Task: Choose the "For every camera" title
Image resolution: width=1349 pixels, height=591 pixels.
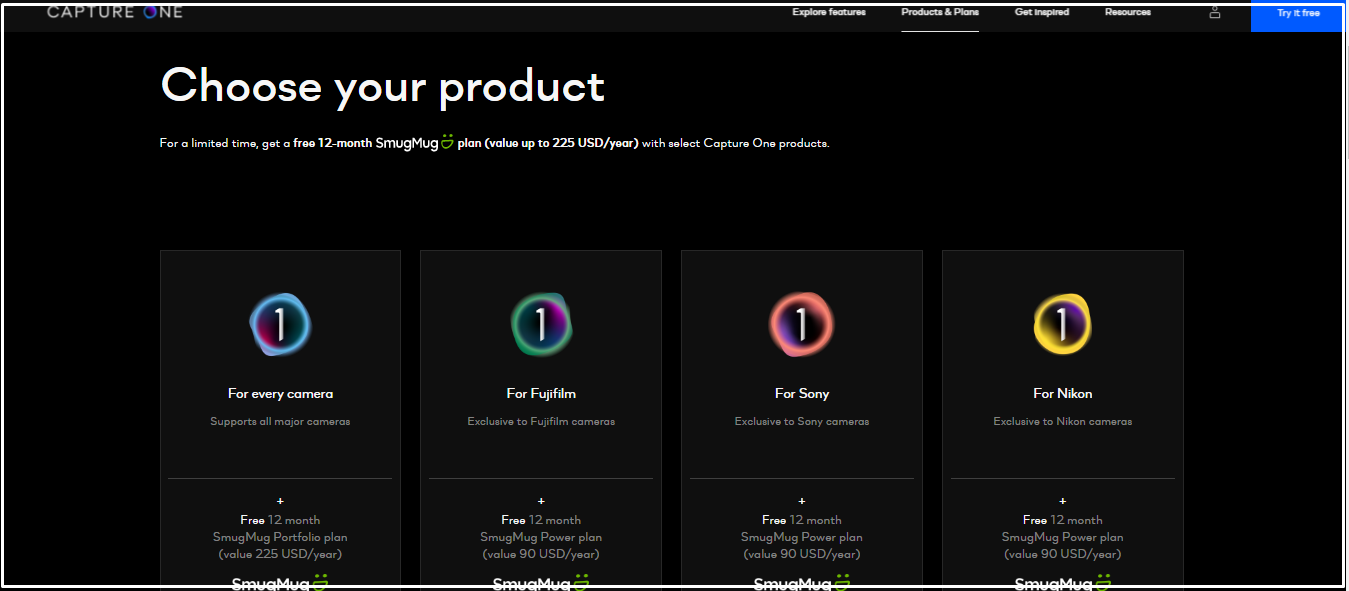Action: 280,394
